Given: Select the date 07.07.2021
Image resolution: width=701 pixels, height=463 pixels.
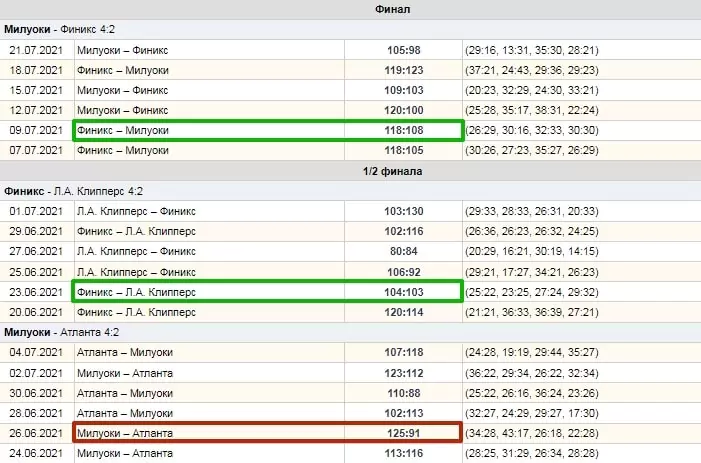Looking at the screenshot, I should (x=36, y=150).
